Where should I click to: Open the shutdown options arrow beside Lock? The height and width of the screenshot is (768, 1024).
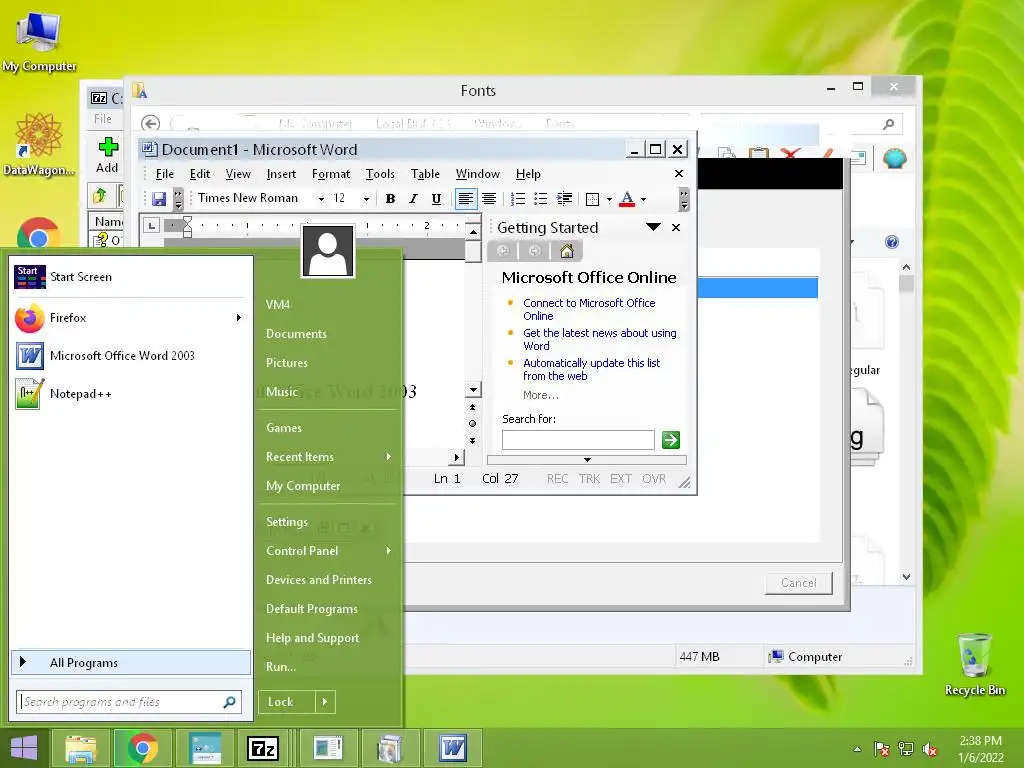[x=325, y=702]
